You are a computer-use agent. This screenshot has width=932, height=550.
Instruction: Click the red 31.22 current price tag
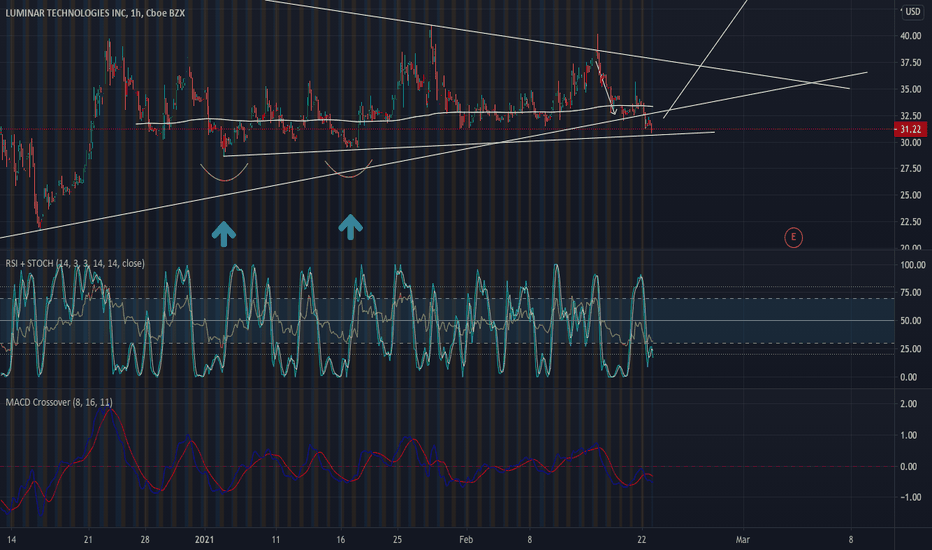(x=910, y=129)
